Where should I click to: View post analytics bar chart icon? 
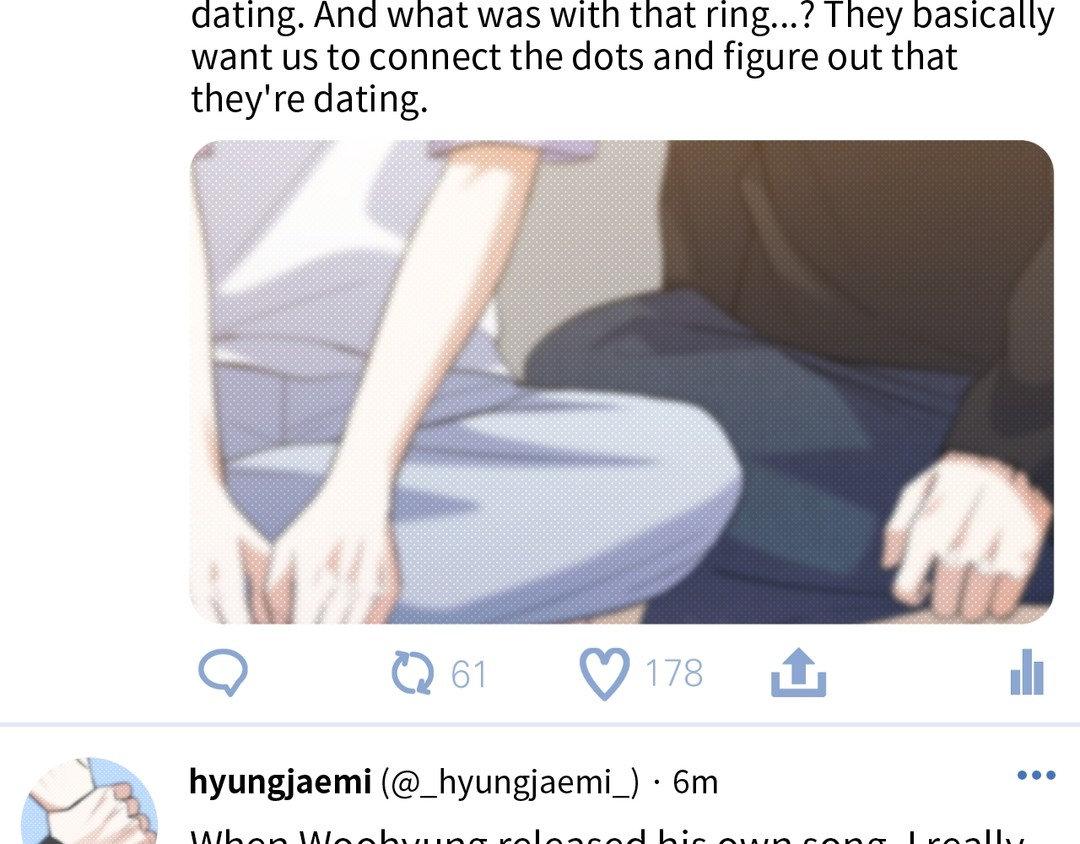pyautogui.click(x=1027, y=672)
